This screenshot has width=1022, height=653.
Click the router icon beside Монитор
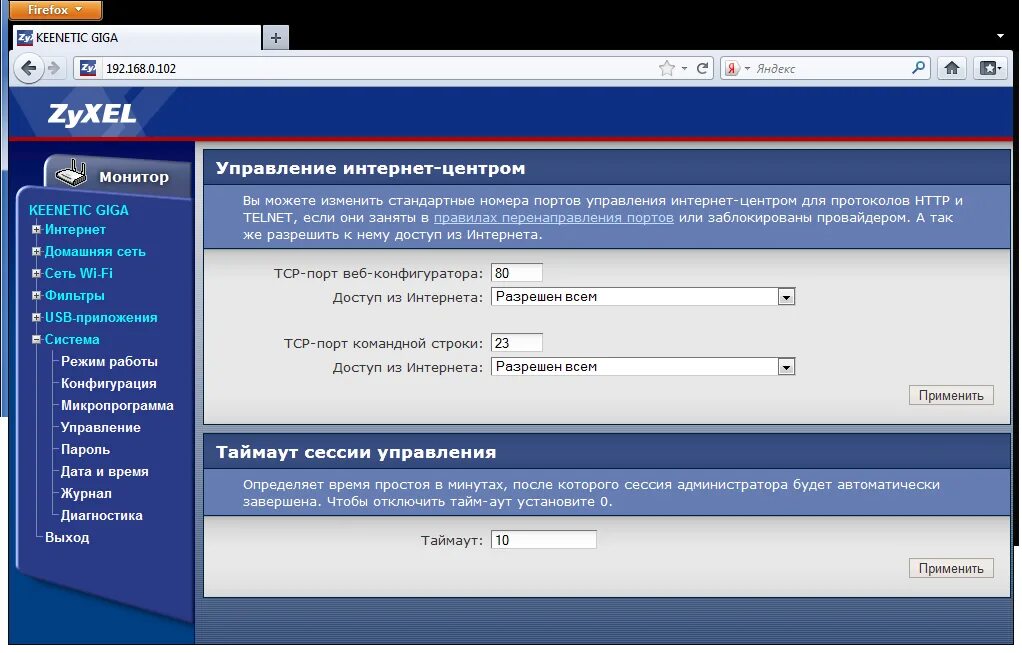tap(71, 173)
